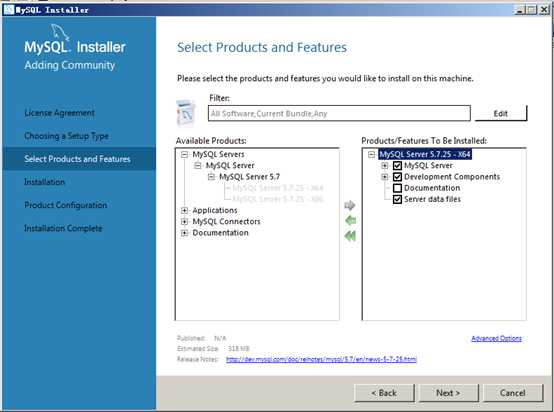Click the green remove-product left arrow
This screenshot has width=554, height=412.
coord(350,221)
